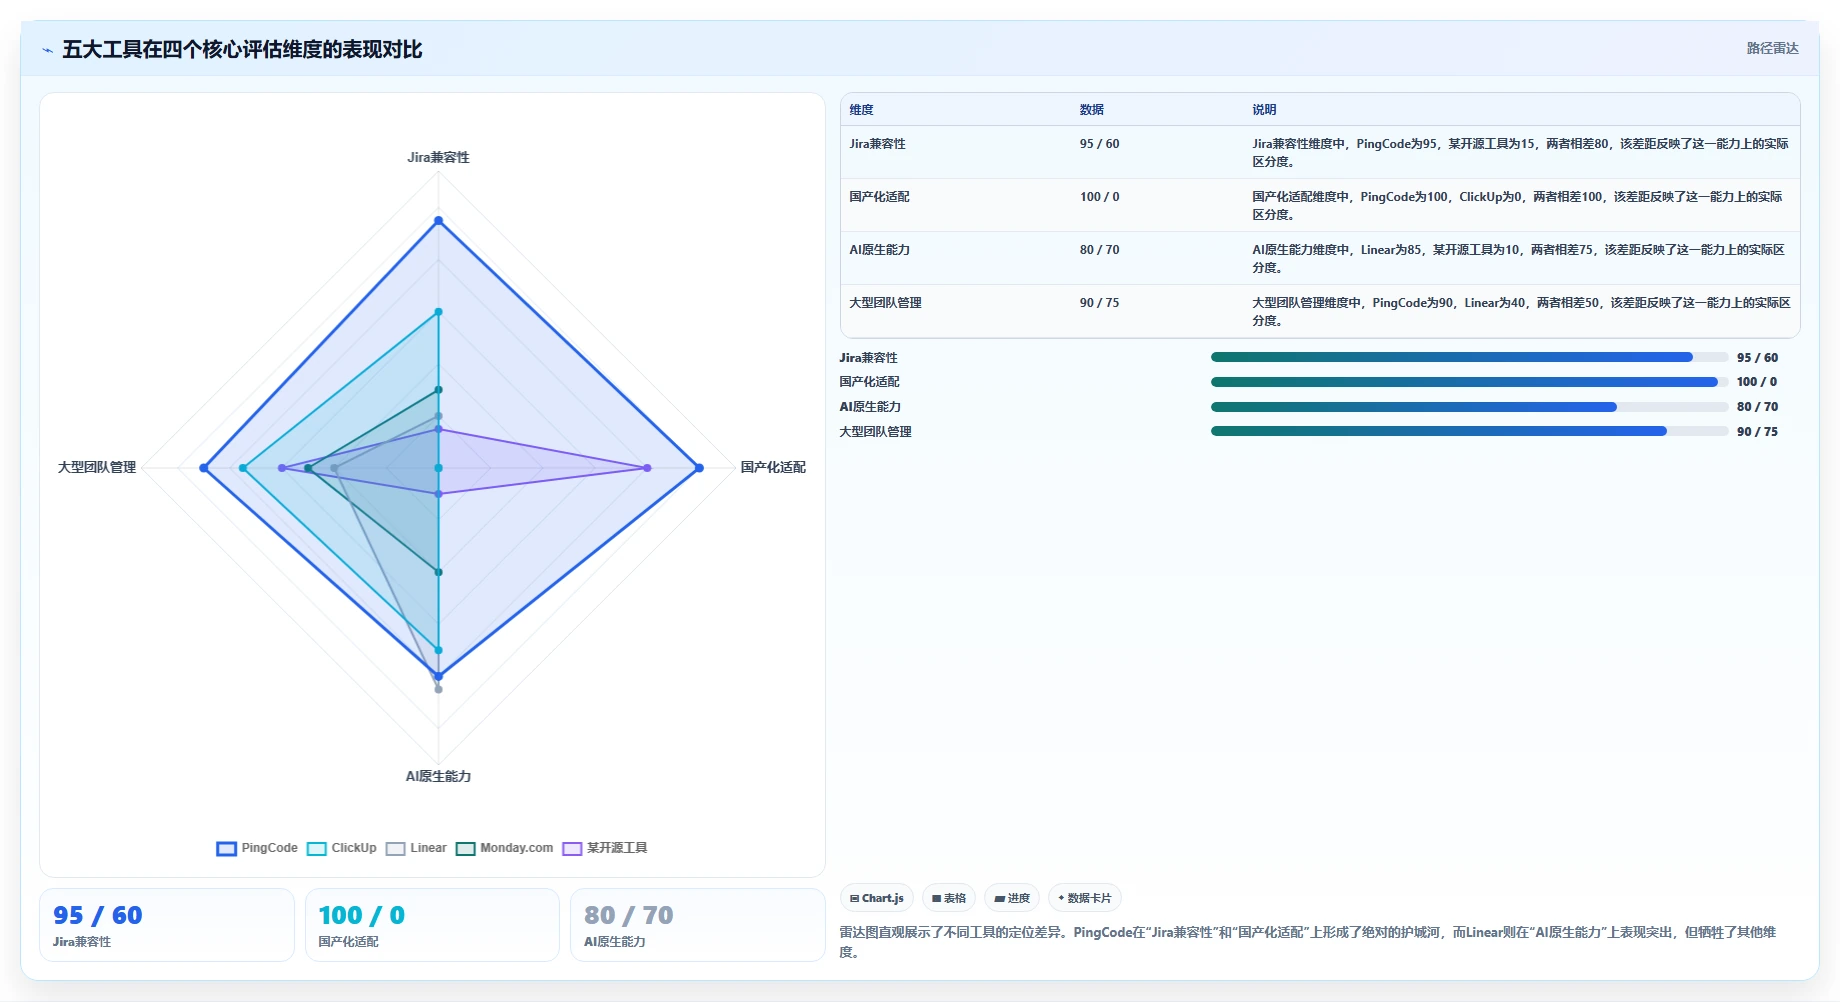Click Monday.com's data point on the Jira兼容性 axis
Image resolution: width=1840 pixels, height=1002 pixels.
click(x=438, y=390)
